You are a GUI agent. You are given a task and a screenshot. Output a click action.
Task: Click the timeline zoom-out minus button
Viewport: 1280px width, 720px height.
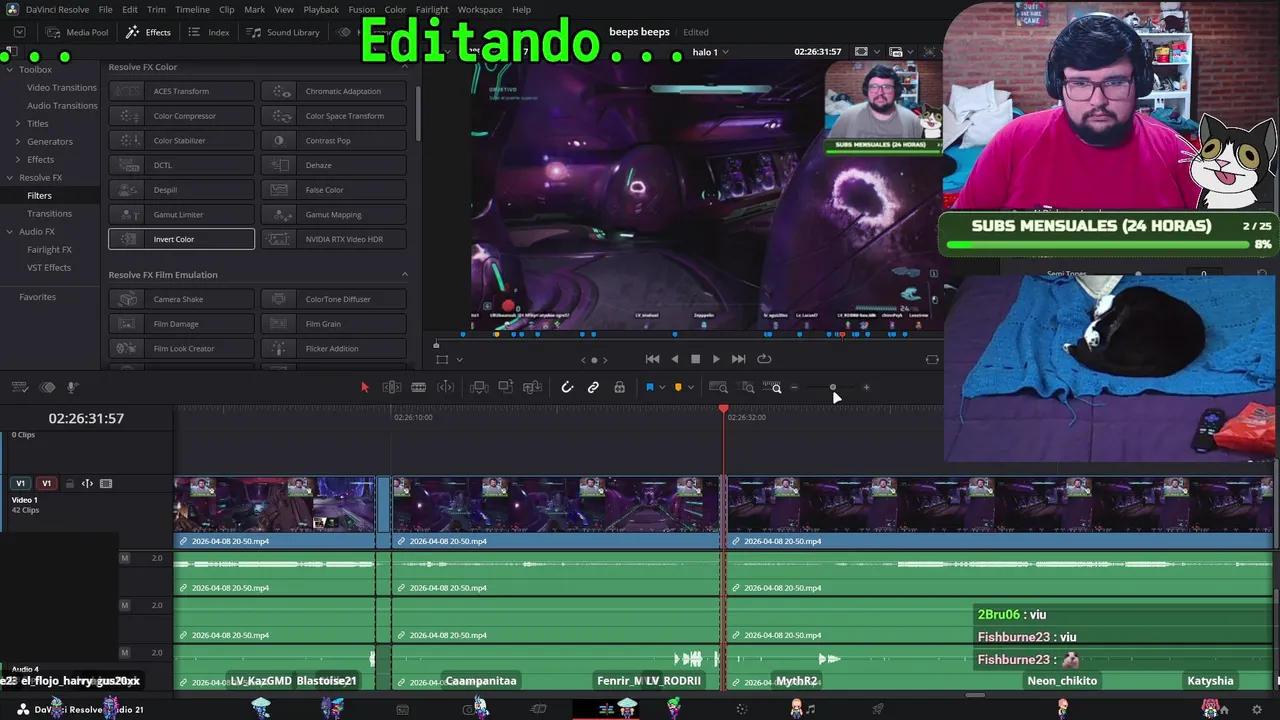point(795,387)
